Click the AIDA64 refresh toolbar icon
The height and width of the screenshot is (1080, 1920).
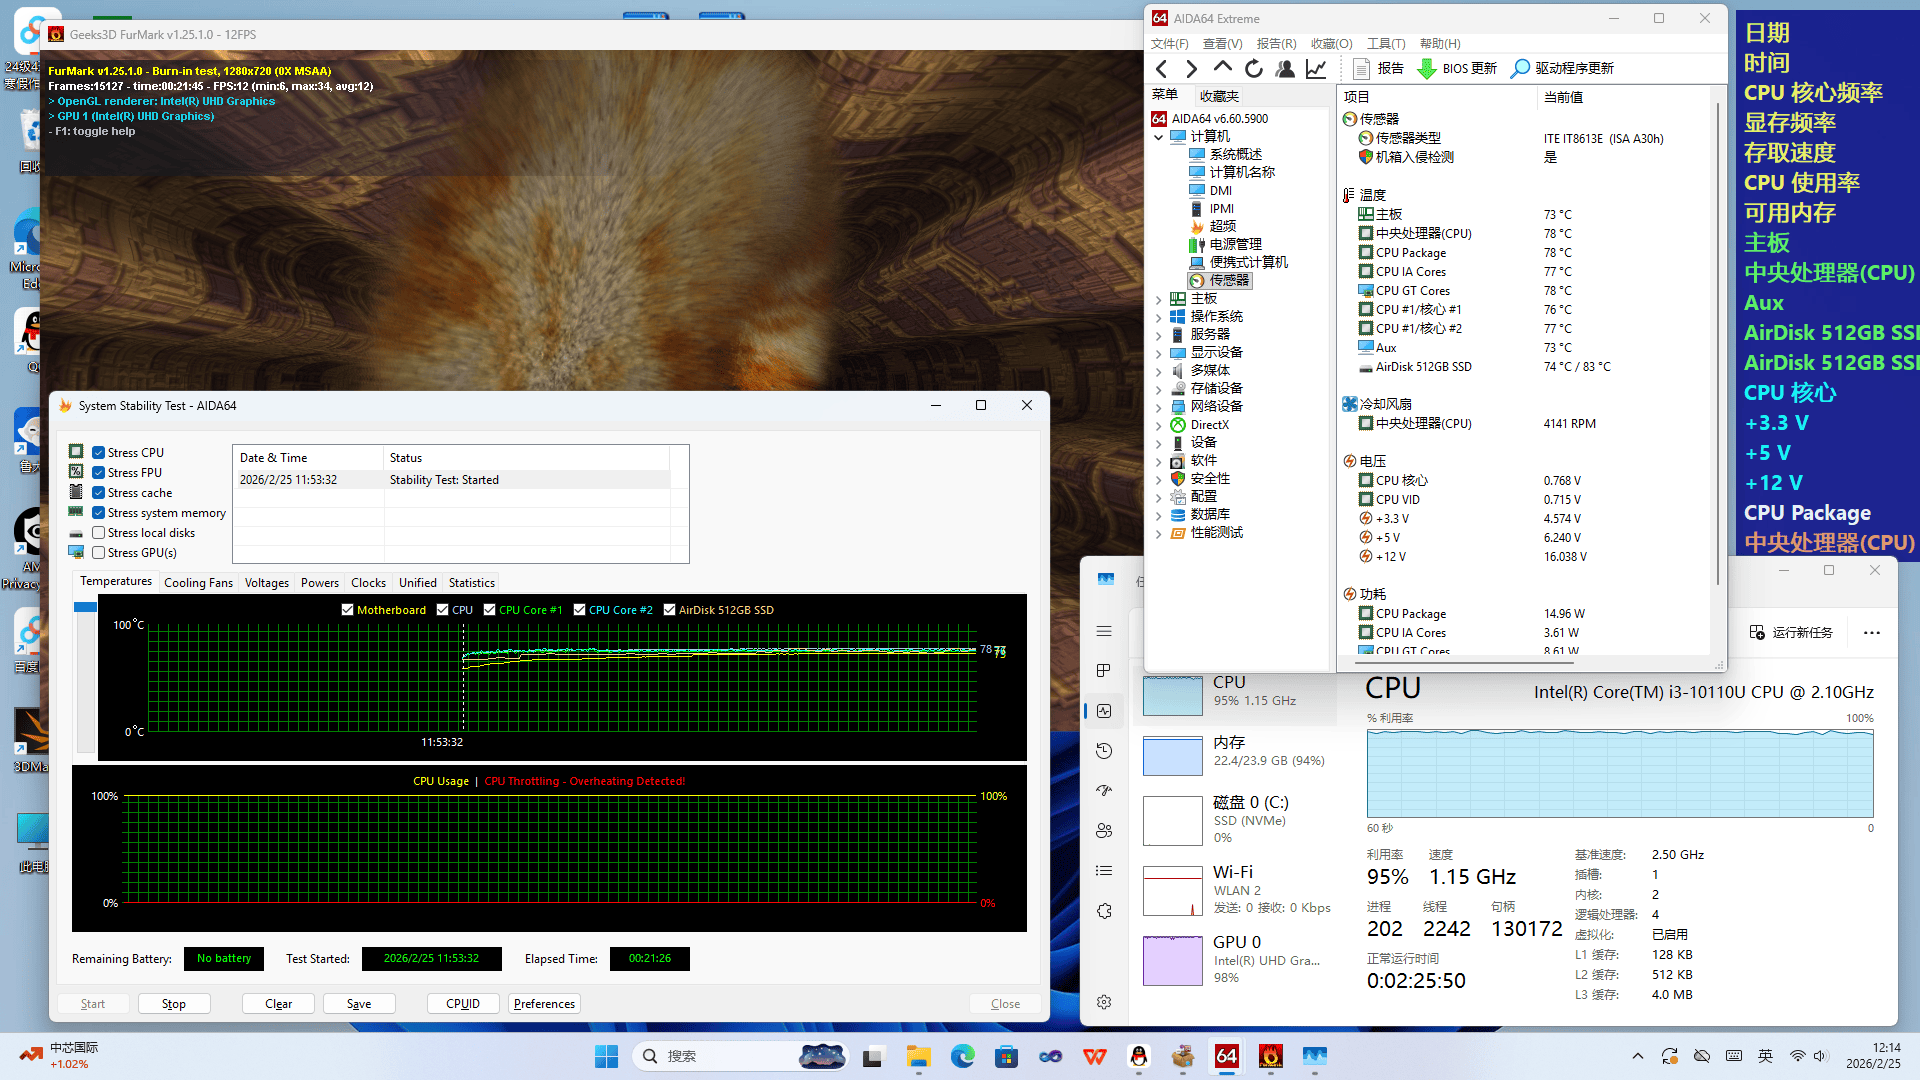(x=1254, y=68)
